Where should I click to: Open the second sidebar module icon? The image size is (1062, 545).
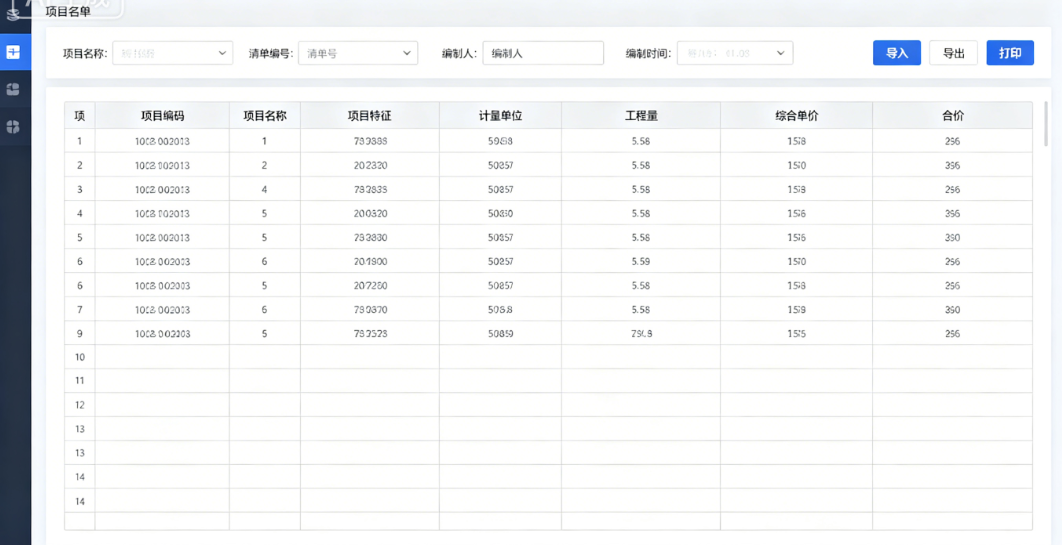[13, 89]
